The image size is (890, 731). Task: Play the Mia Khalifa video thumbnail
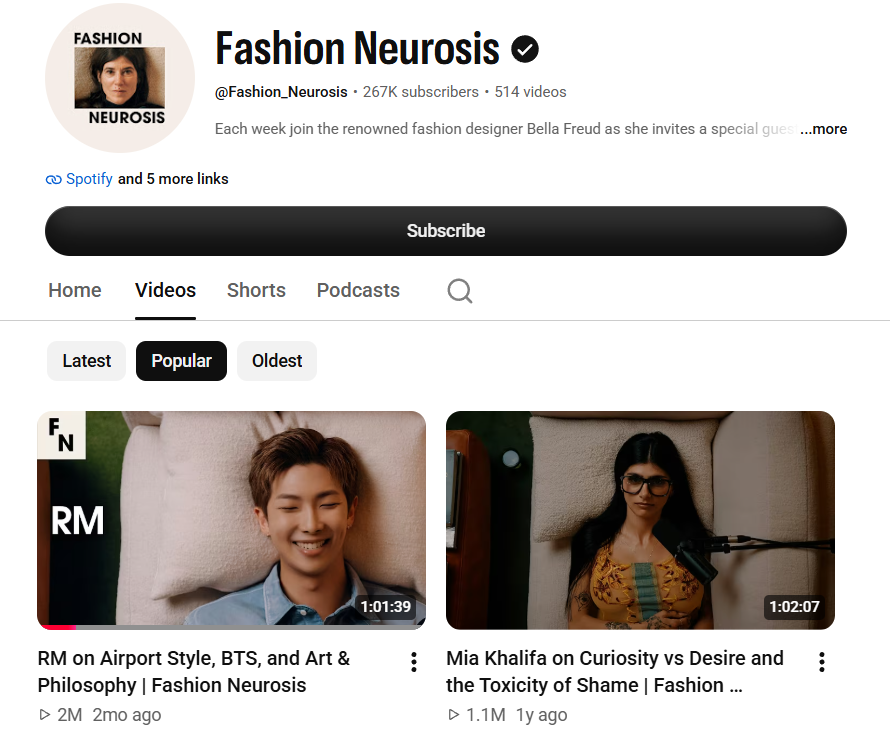tap(640, 520)
